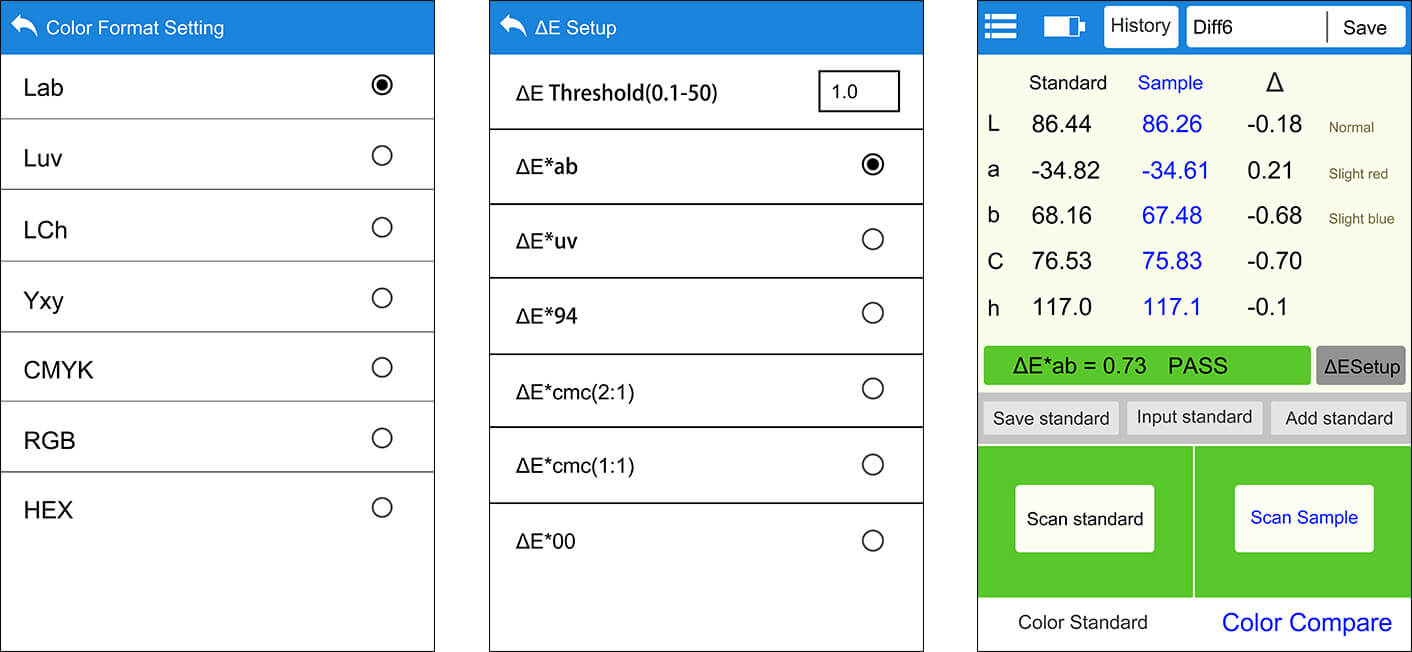The image size is (1412, 652).
Task: Edit the ΔE Threshold value field
Action: [859, 91]
